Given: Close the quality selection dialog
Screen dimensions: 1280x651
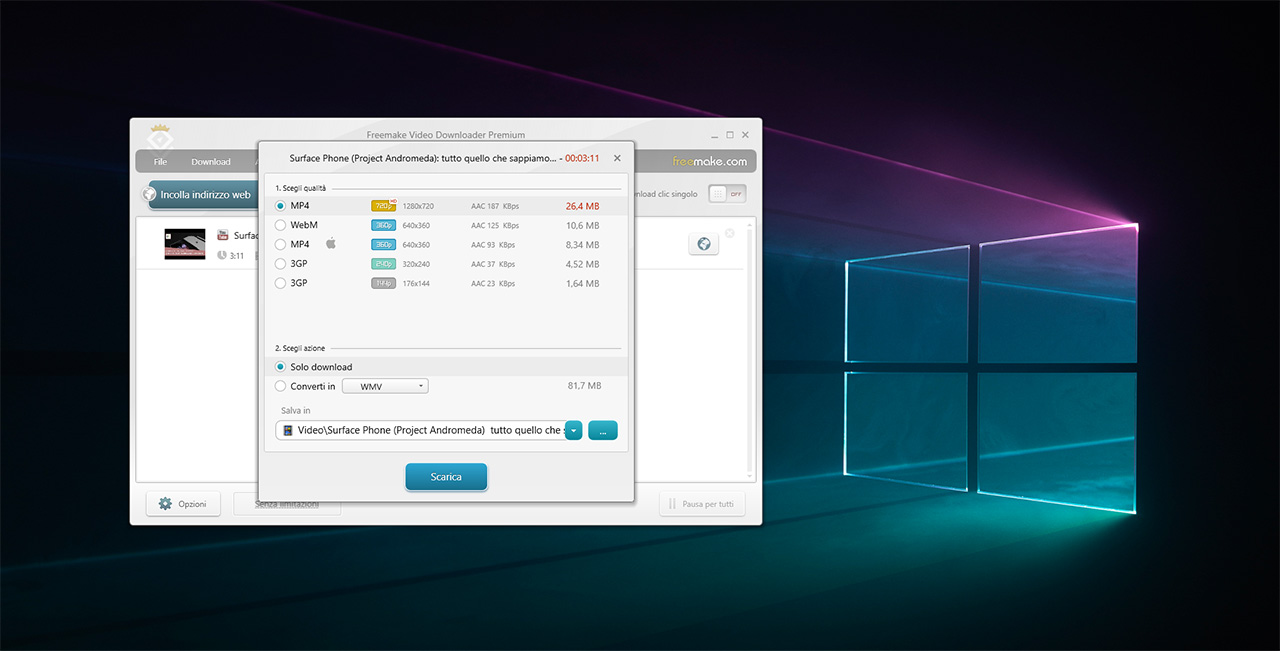Looking at the screenshot, I should (x=617, y=158).
